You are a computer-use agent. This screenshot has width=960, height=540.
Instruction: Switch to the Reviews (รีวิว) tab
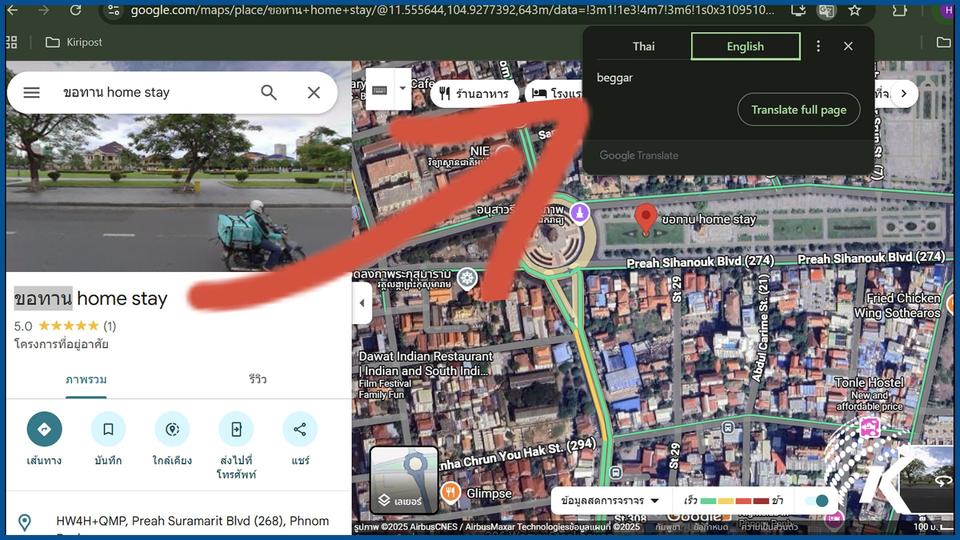(257, 380)
